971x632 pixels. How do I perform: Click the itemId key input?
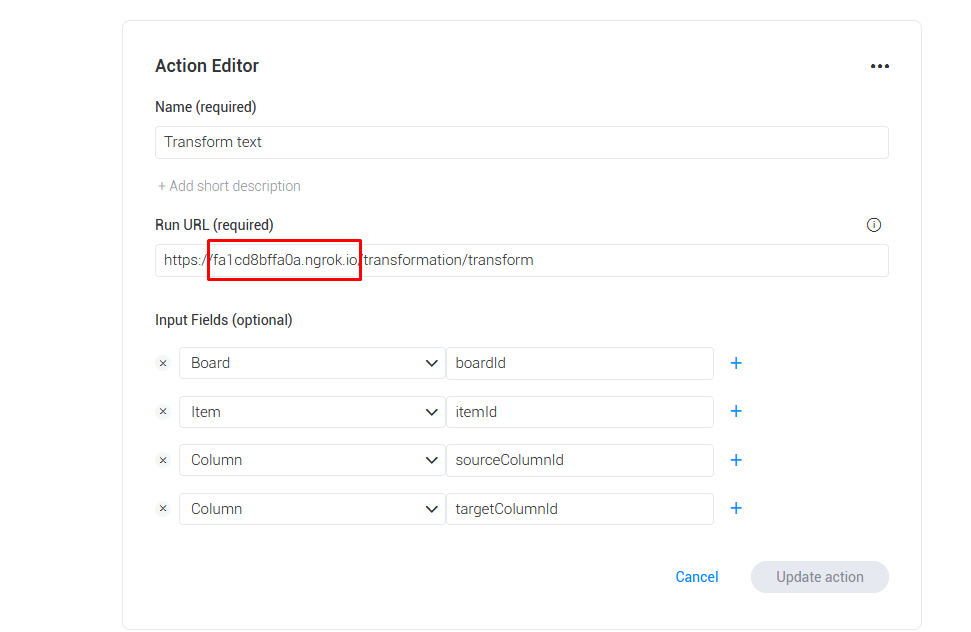(580, 412)
